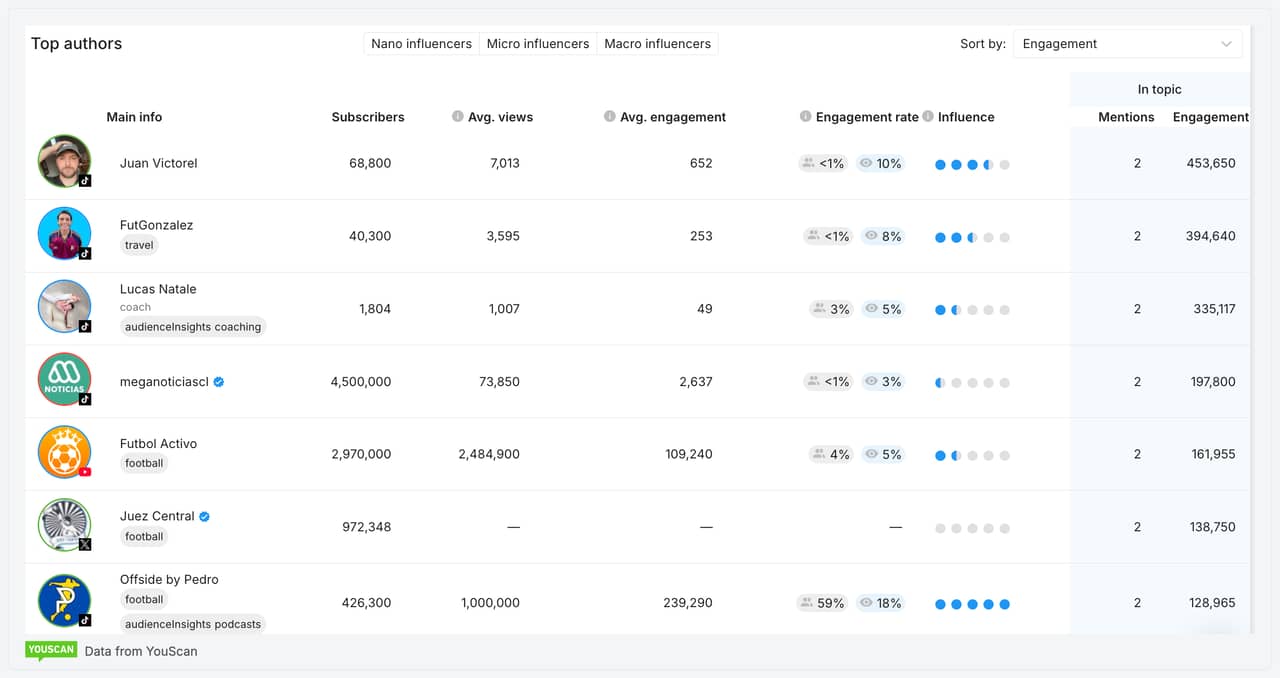Click the view rate 10% badge for Juan Victorel
The height and width of the screenshot is (678, 1280).
881,163
